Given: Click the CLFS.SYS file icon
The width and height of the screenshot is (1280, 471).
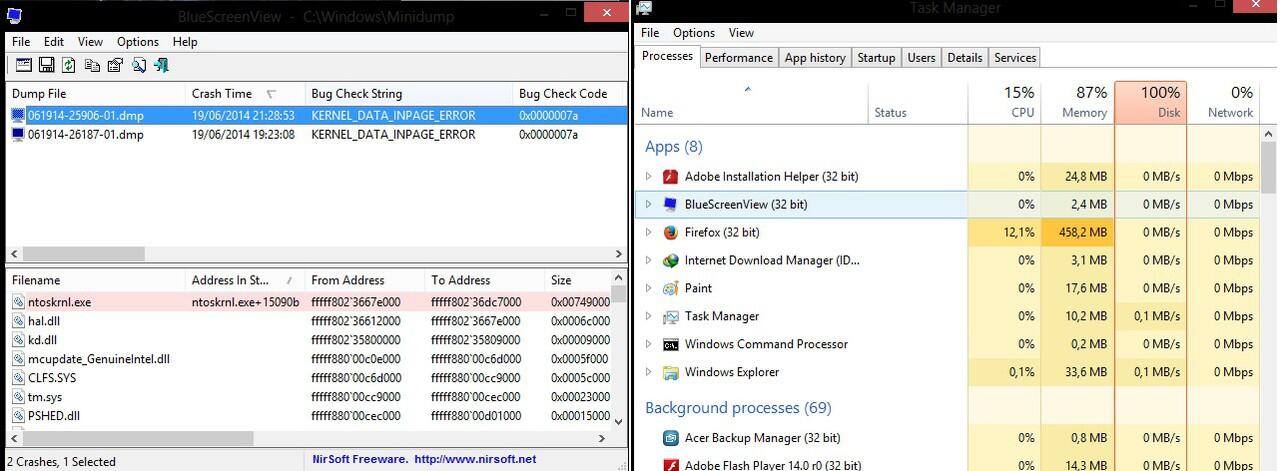Looking at the screenshot, I should (x=19, y=378).
